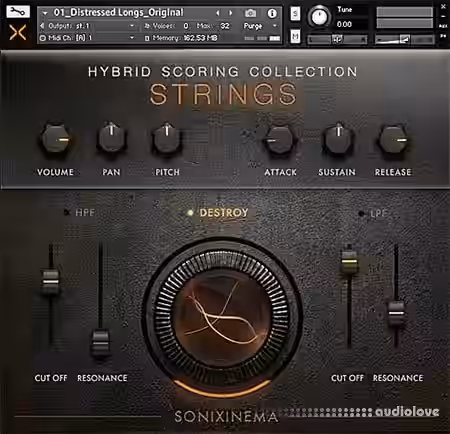Open the Purge dropdown menu
The height and width of the screenshot is (434, 450).
point(260,26)
